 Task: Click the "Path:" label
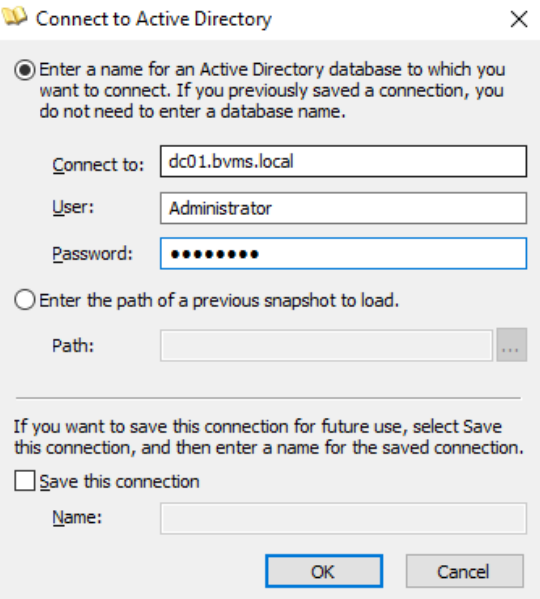pos(73,346)
